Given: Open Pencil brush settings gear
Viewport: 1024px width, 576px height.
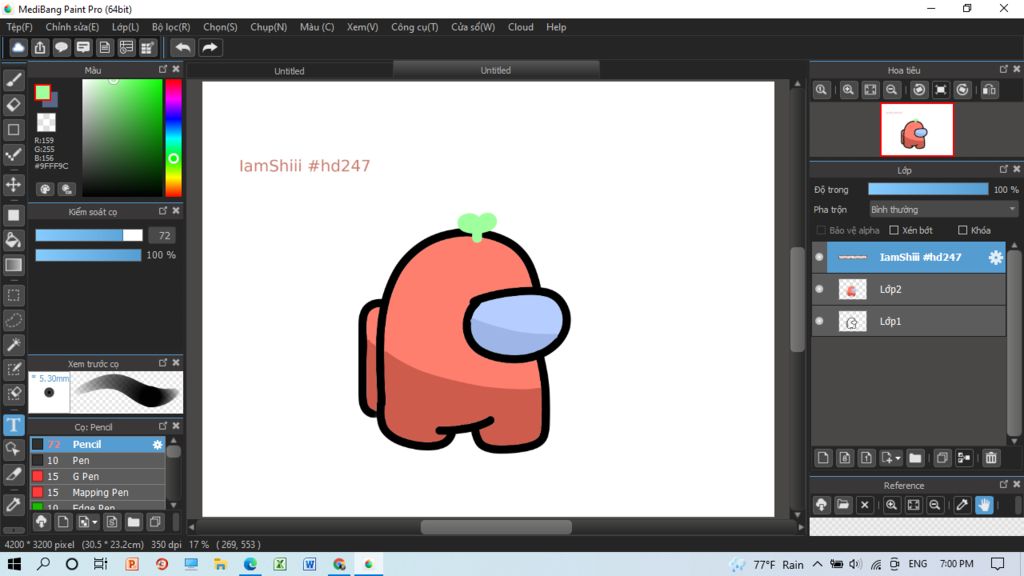Looking at the screenshot, I should pyautogui.click(x=157, y=445).
